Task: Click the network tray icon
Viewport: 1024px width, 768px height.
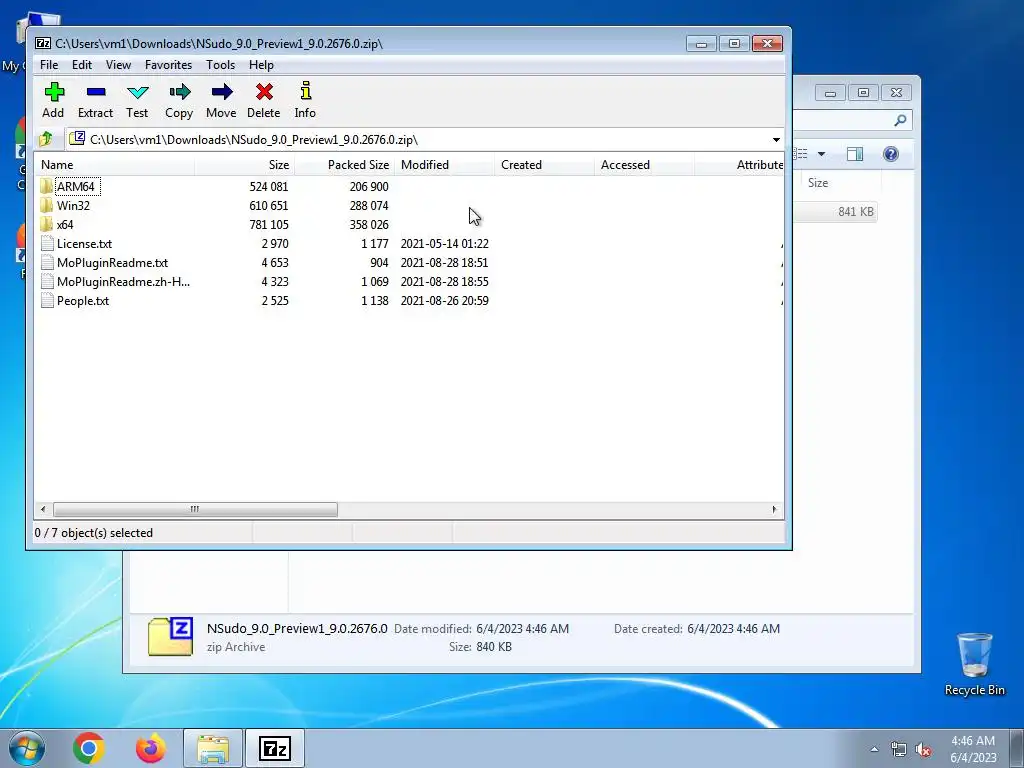Action: click(x=899, y=750)
